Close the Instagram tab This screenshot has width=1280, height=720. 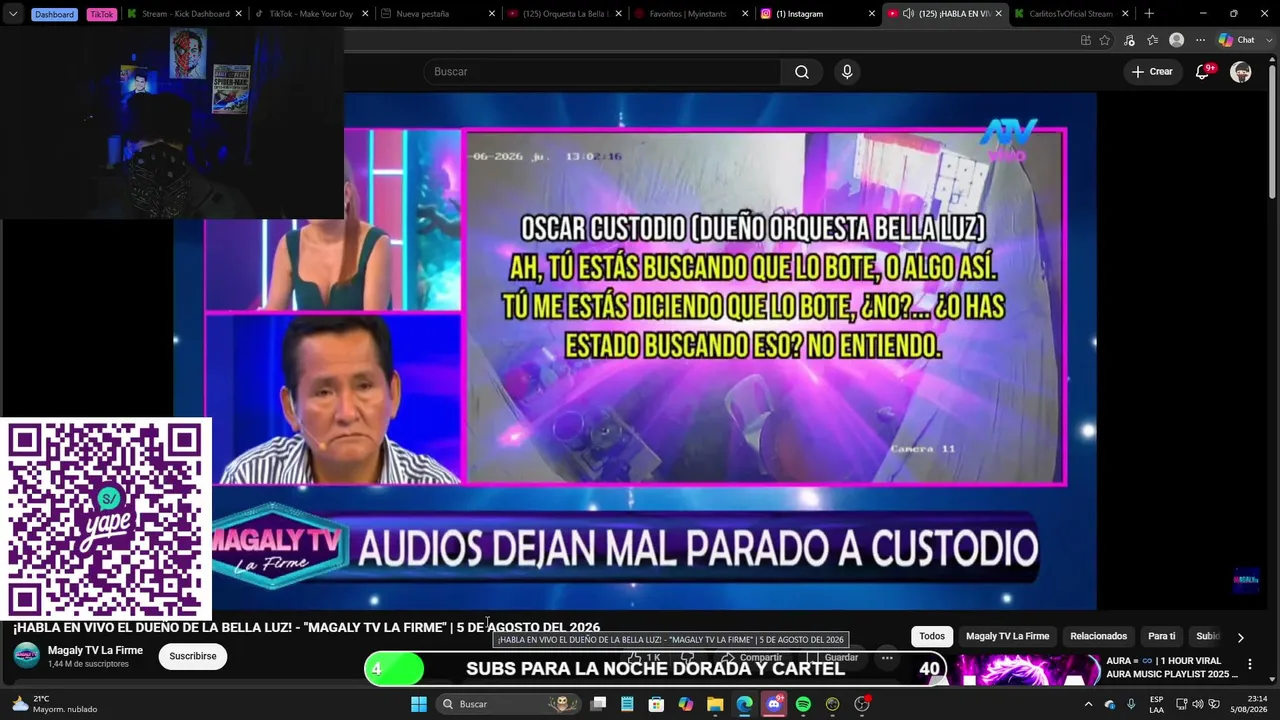point(872,14)
